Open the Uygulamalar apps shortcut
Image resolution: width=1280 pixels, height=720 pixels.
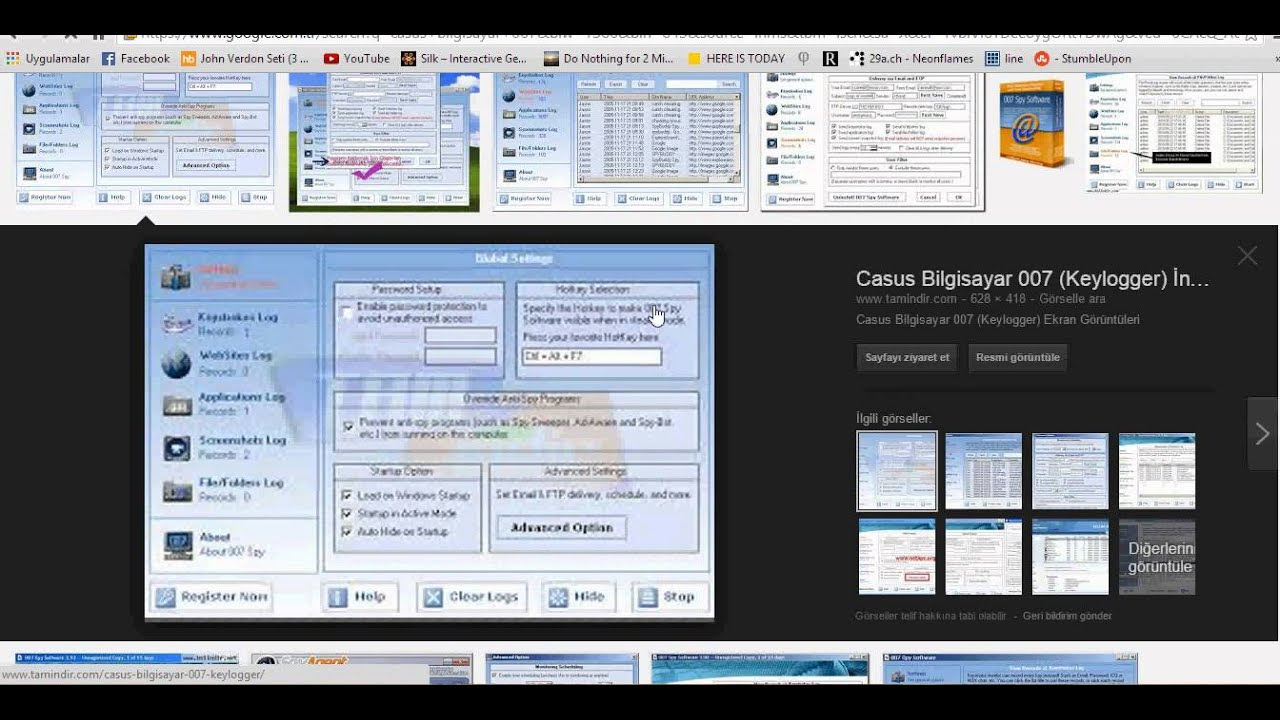point(47,59)
